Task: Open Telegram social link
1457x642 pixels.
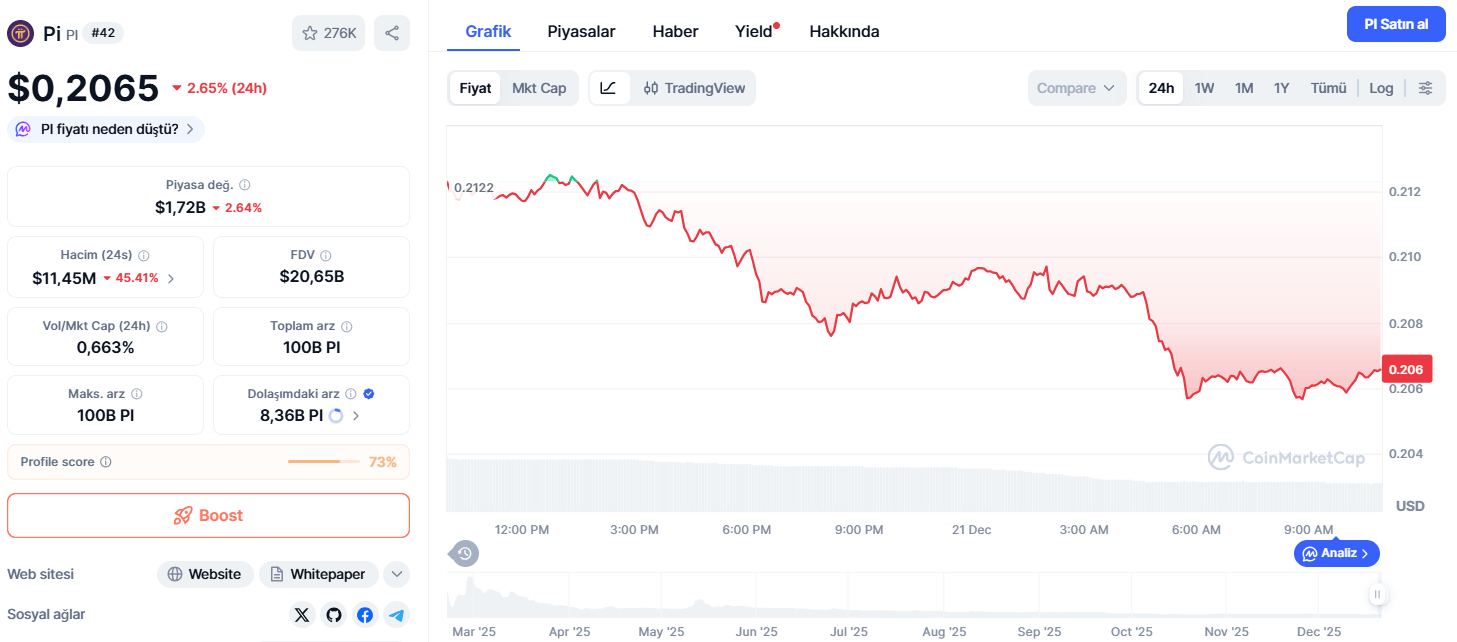Action: [x=396, y=615]
